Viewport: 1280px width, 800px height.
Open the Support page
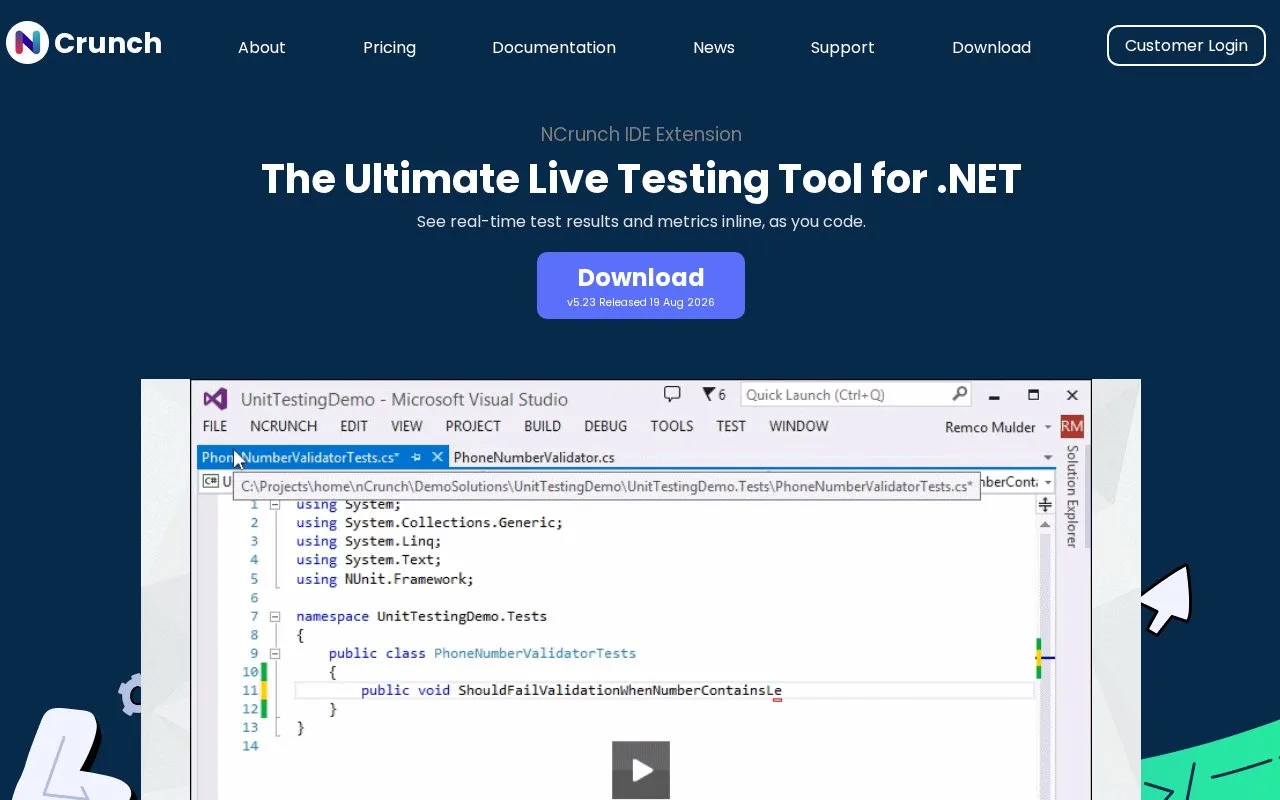tap(842, 47)
